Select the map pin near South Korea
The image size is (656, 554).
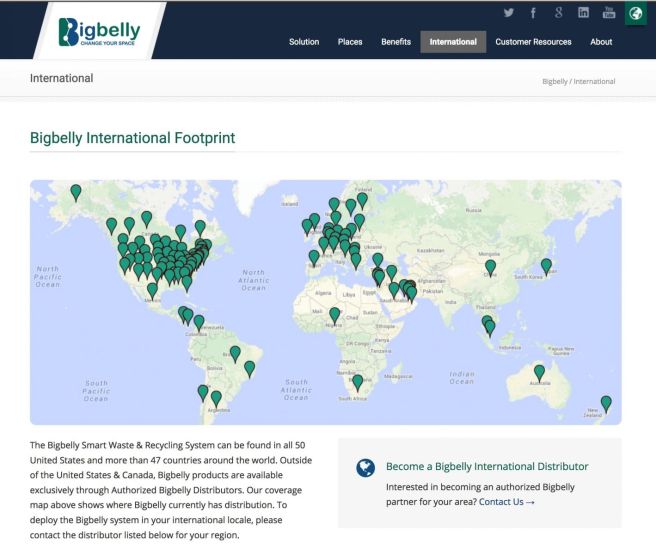point(546,265)
